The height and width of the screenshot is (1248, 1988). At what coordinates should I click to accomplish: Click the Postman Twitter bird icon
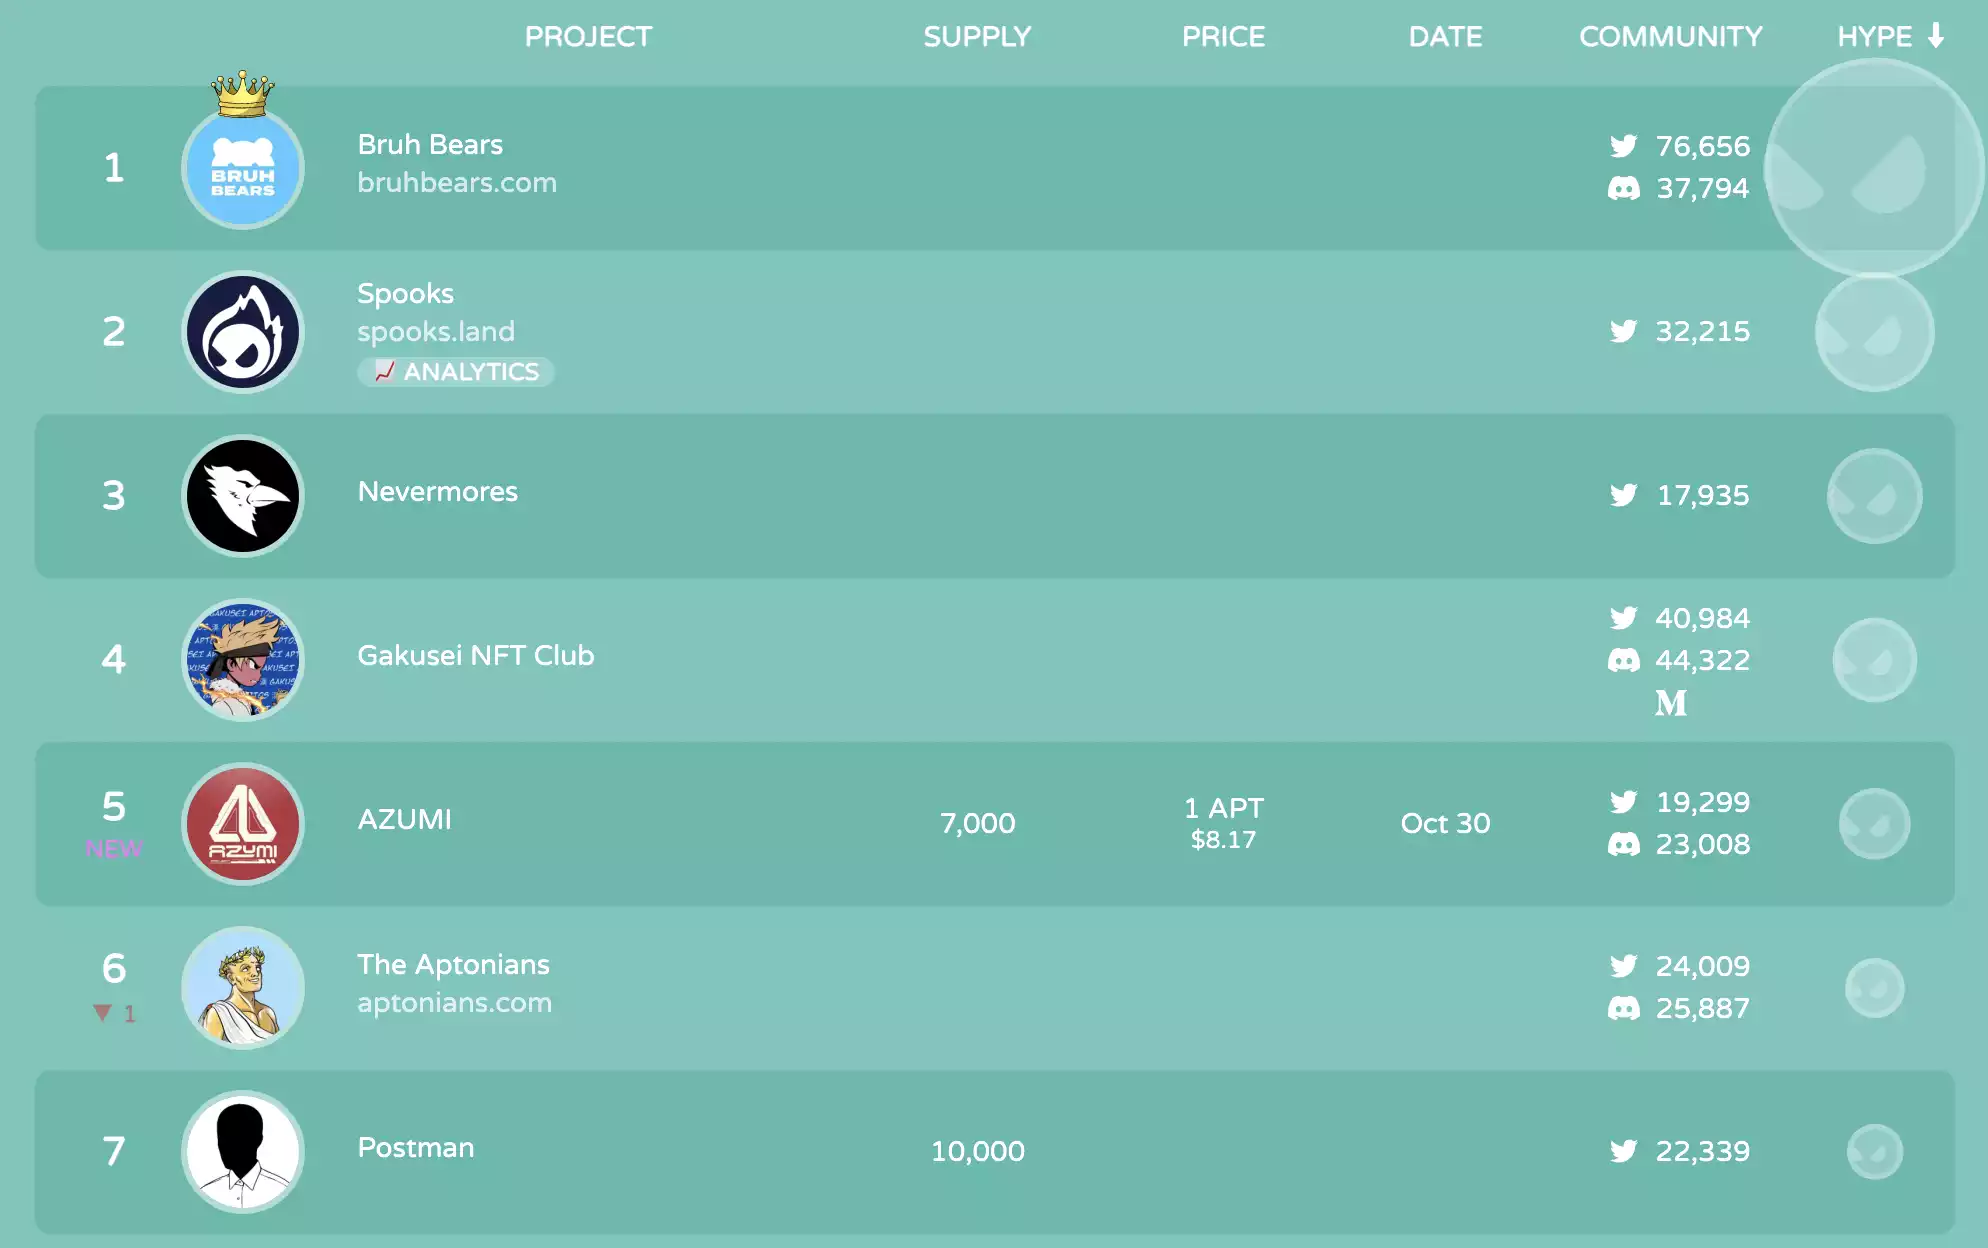pyautogui.click(x=1623, y=1151)
